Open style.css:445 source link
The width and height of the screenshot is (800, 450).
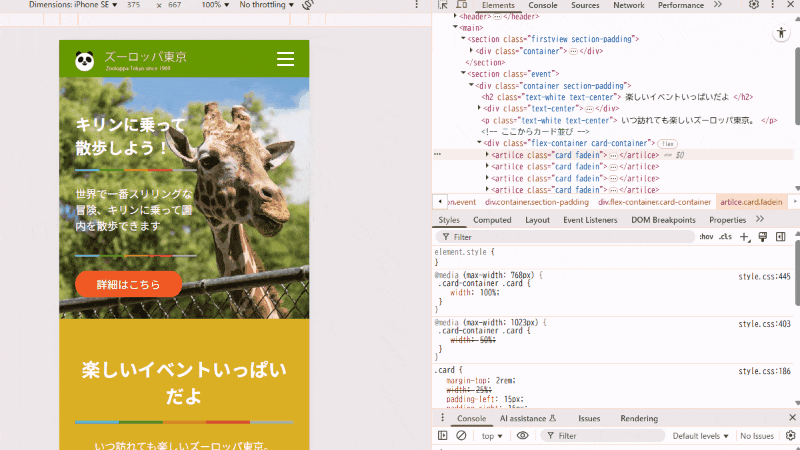click(764, 277)
